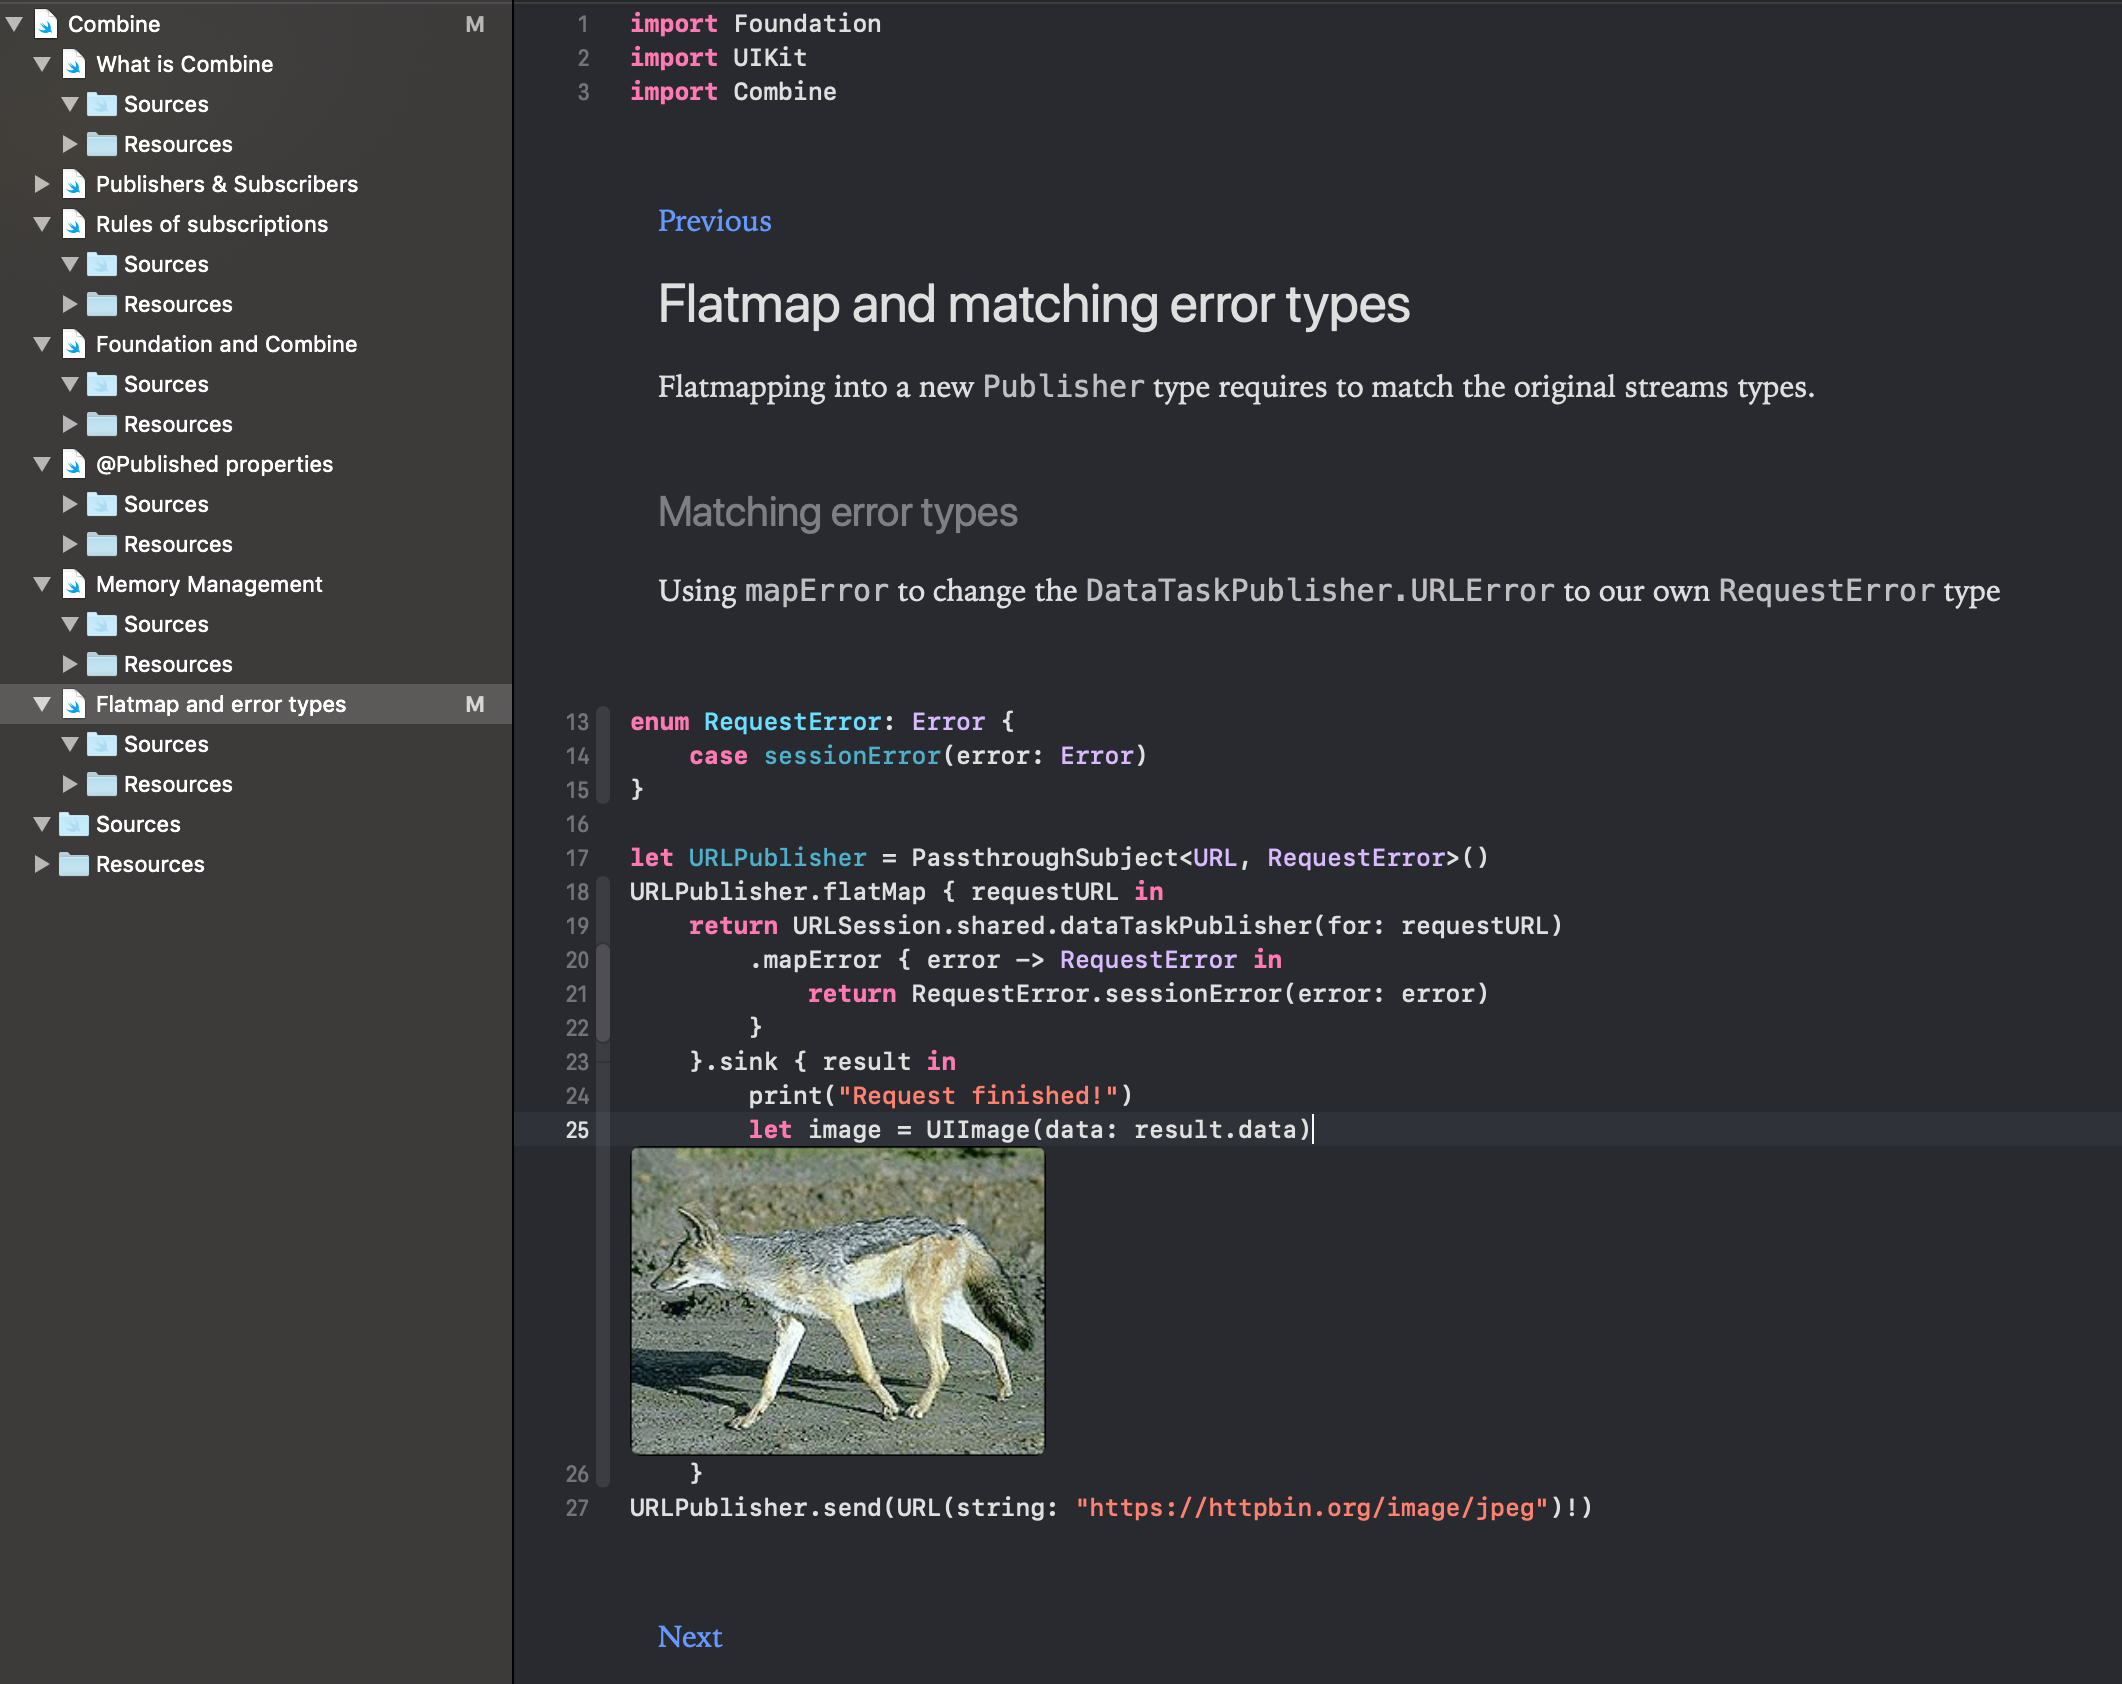Follow the Next page link
The width and height of the screenshot is (2122, 1684).
click(x=689, y=1637)
